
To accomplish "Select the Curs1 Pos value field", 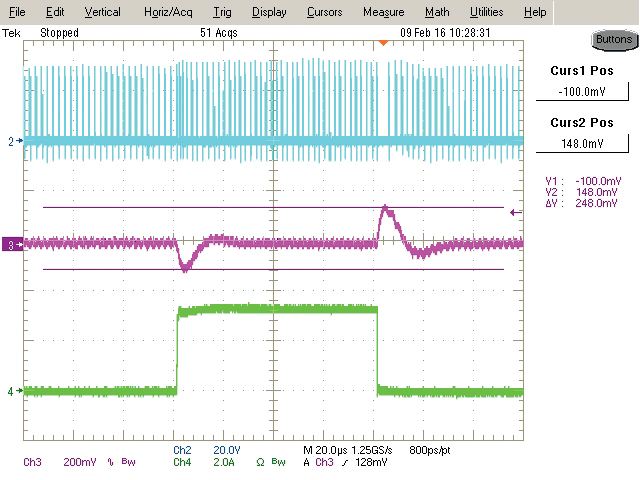I will pos(581,92).
